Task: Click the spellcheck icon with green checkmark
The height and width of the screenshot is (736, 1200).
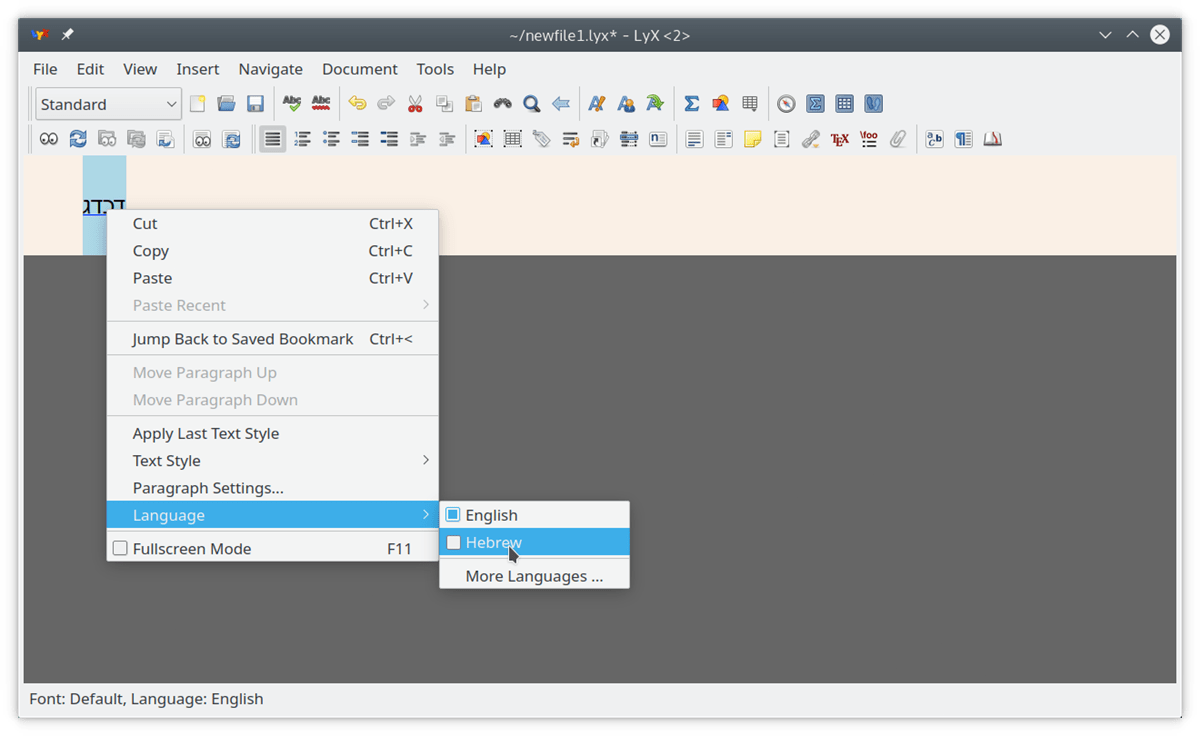Action: click(292, 103)
